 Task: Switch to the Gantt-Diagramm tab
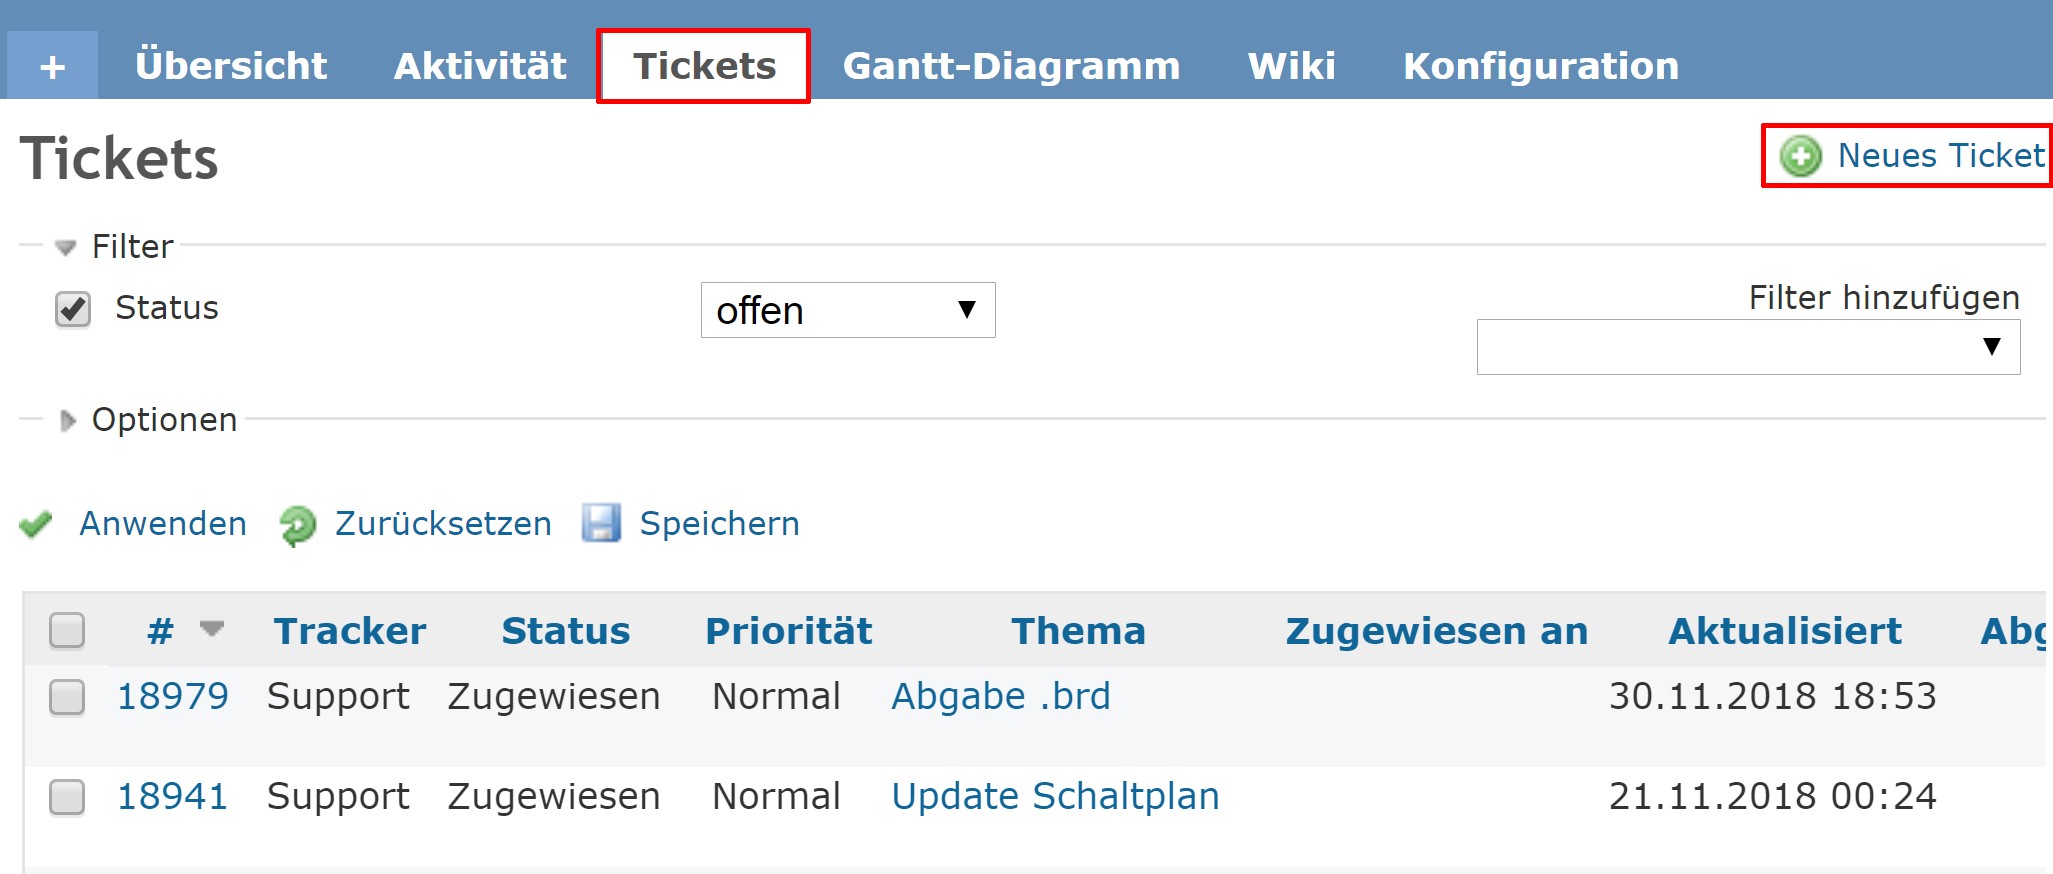(x=1011, y=66)
